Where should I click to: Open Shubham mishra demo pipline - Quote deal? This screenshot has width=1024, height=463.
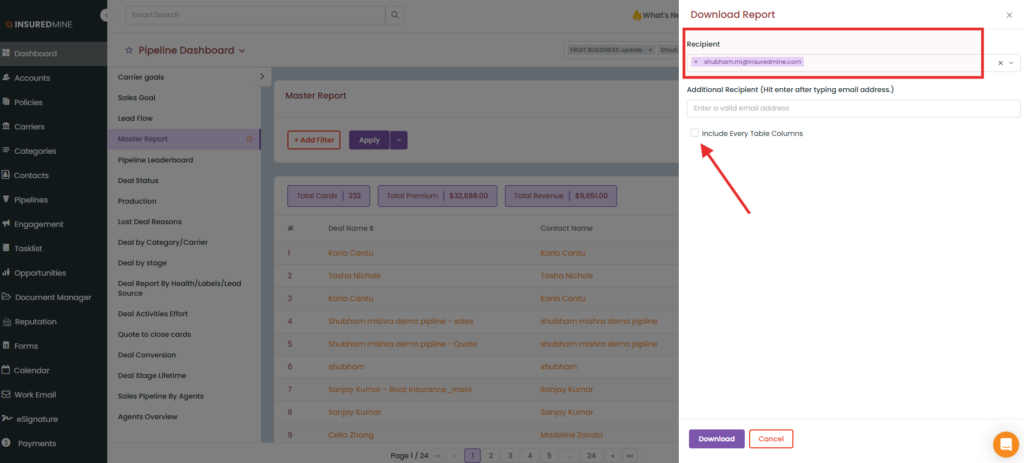coord(402,344)
